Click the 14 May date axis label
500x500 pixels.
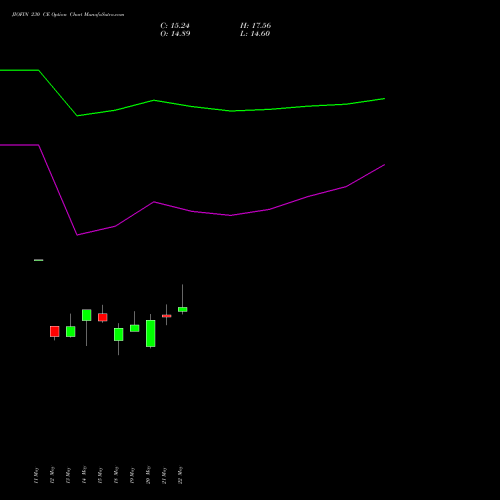click(84, 475)
